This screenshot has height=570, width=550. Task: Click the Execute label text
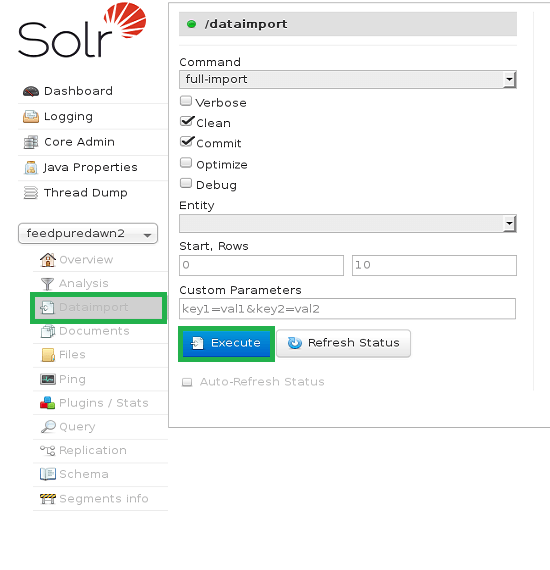236,343
